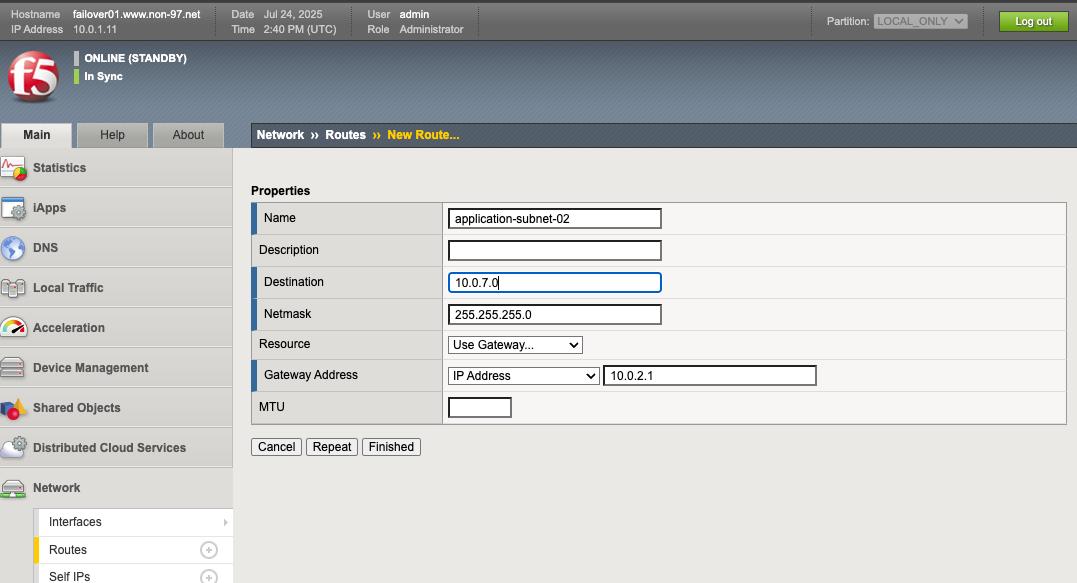
Task: Switch to the About tab
Action: (x=188, y=135)
